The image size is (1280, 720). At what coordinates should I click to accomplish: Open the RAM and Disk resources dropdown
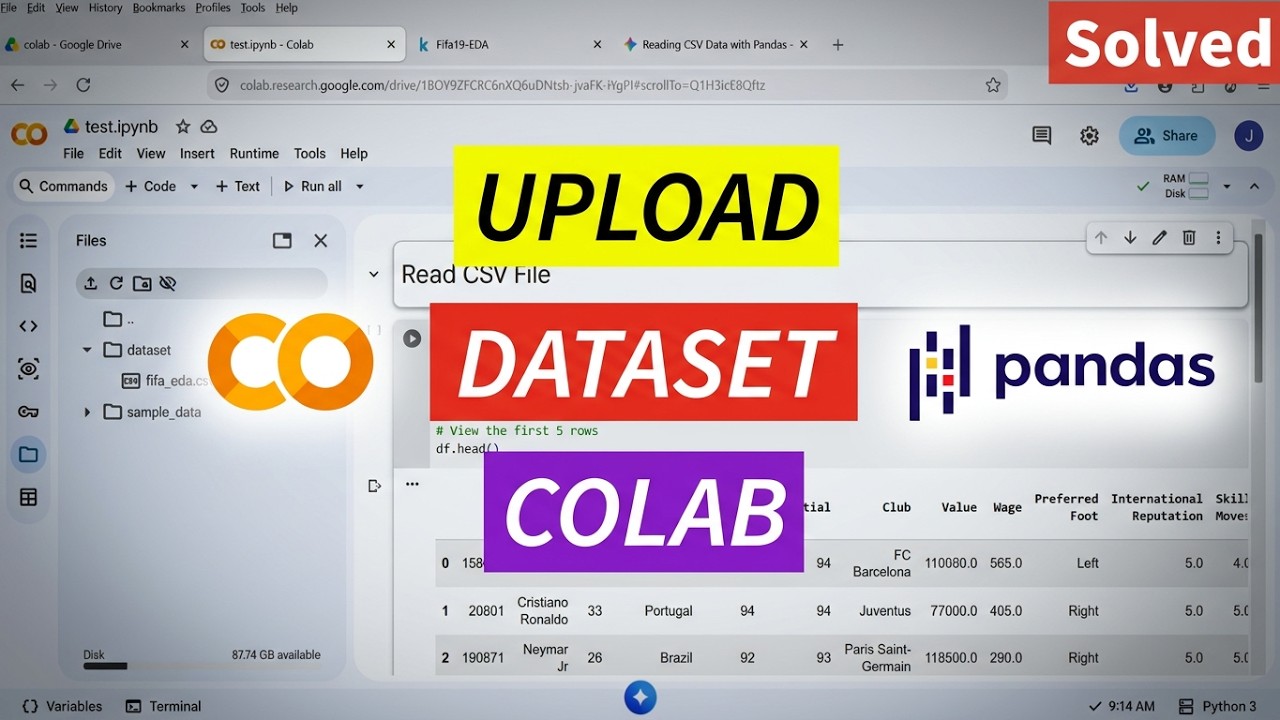point(1226,186)
